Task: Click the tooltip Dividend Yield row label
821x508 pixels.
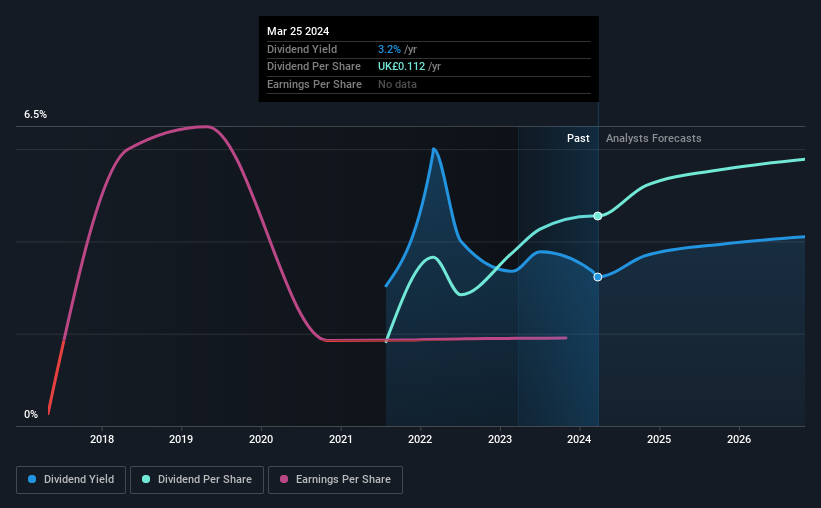Action: pos(302,49)
